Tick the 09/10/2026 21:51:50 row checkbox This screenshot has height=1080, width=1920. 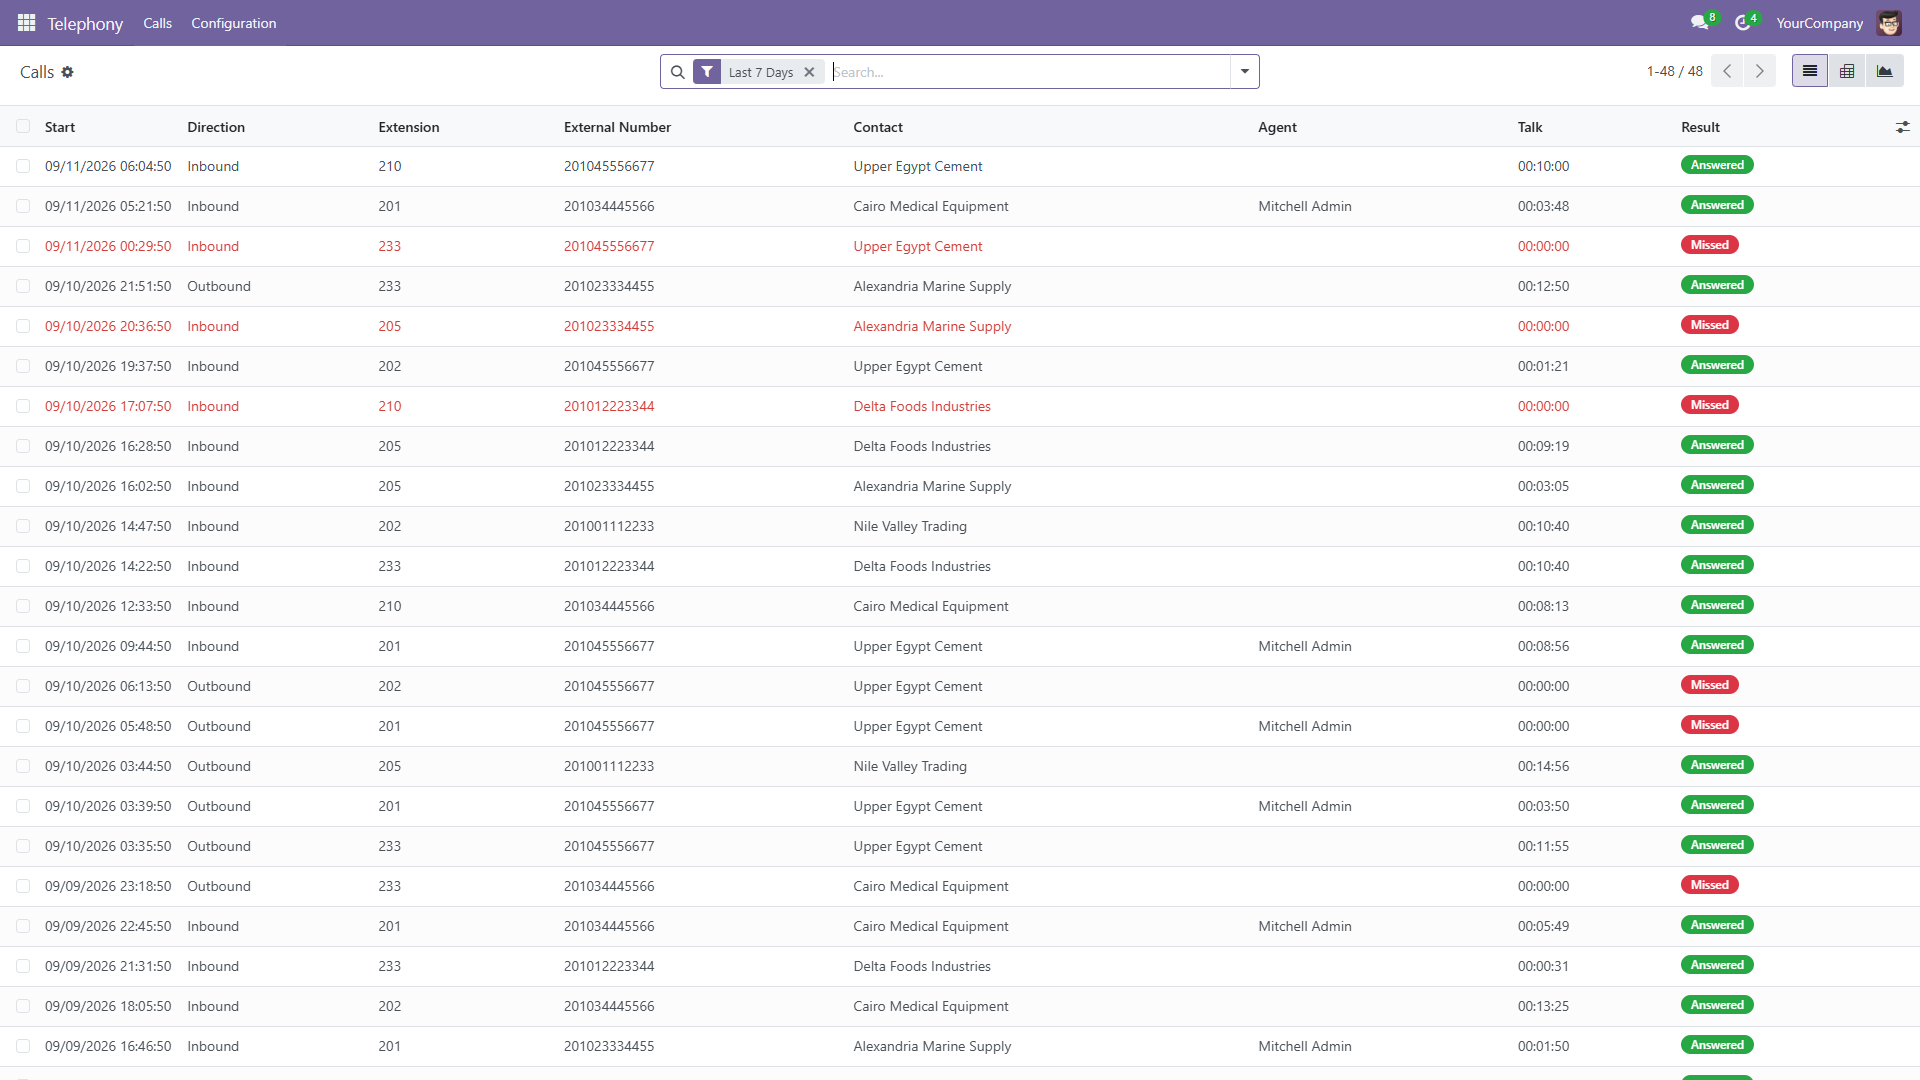(x=23, y=286)
